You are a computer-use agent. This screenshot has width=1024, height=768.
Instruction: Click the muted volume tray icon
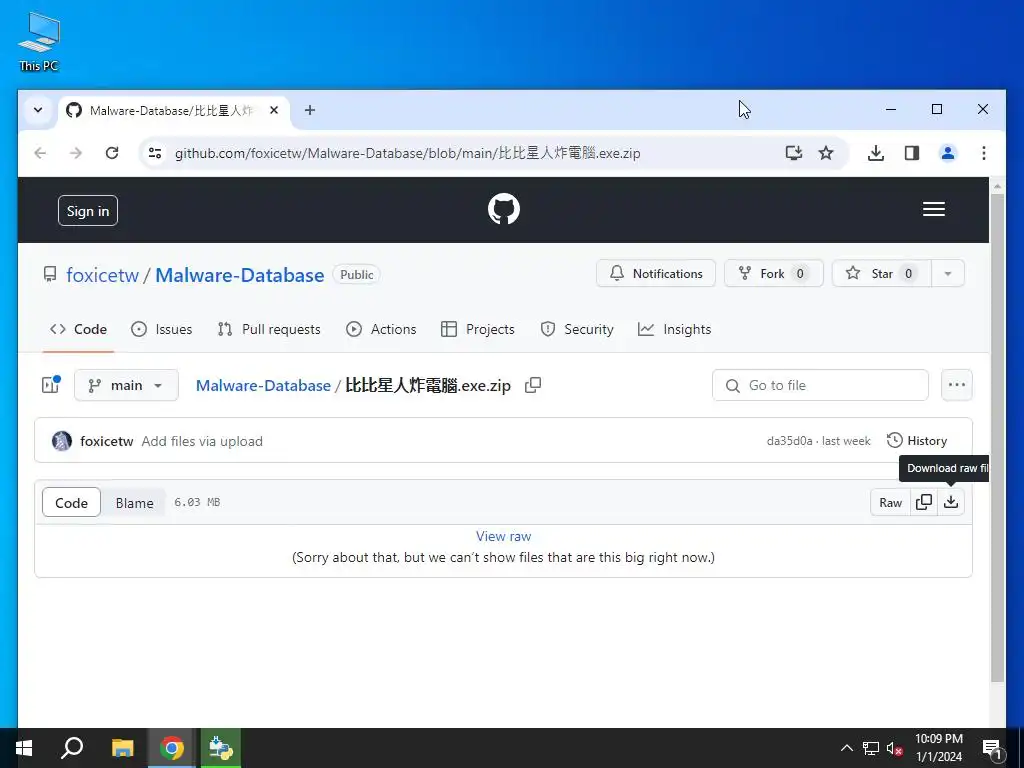pyautogui.click(x=894, y=748)
